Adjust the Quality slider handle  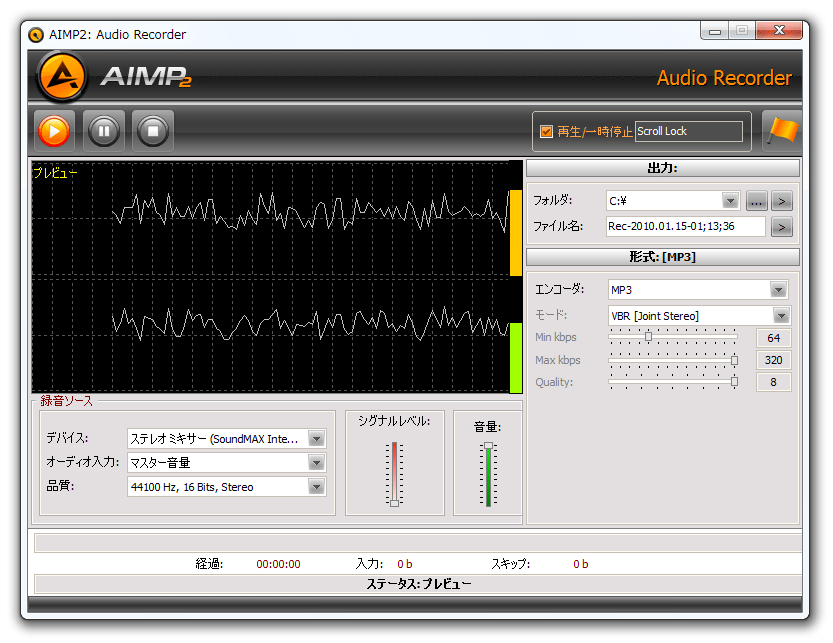(x=734, y=382)
